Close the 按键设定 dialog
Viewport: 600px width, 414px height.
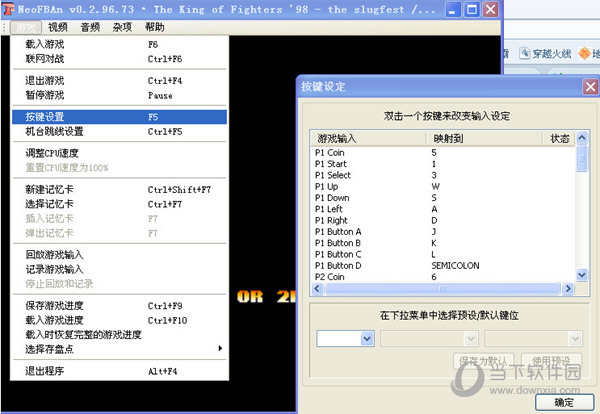pyautogui.click(x=590, y=87)
